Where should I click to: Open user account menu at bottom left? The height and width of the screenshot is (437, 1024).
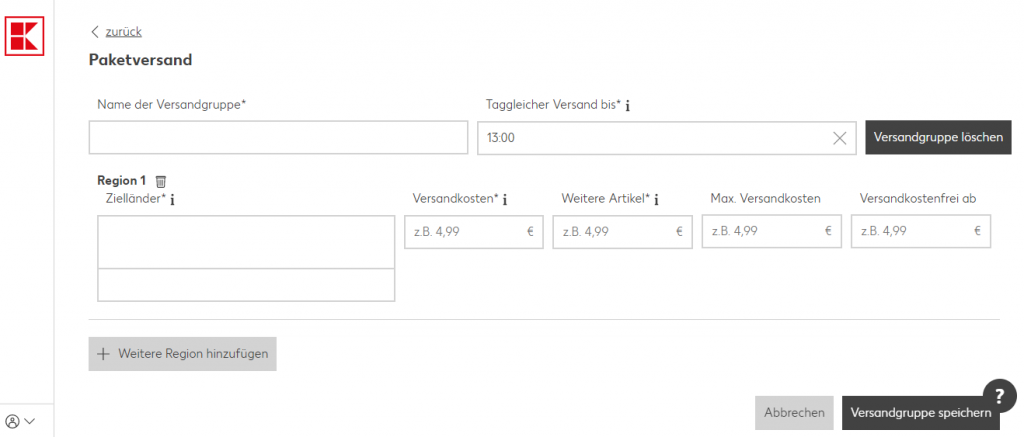[x=20, y=421]
